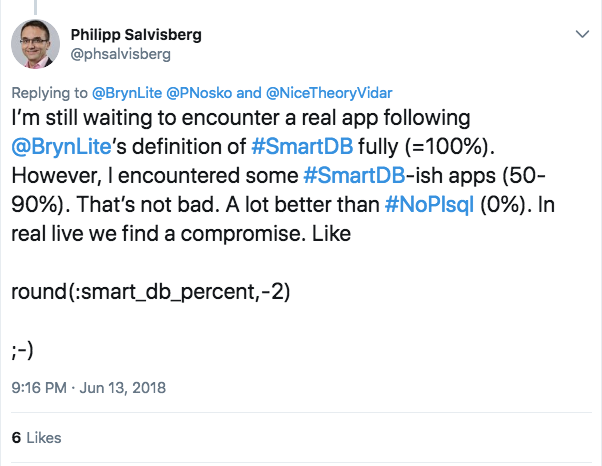This screenshot has height=466, width=602.
Task: Click the winking emoticon text line
Action: [x=22, y=350]
